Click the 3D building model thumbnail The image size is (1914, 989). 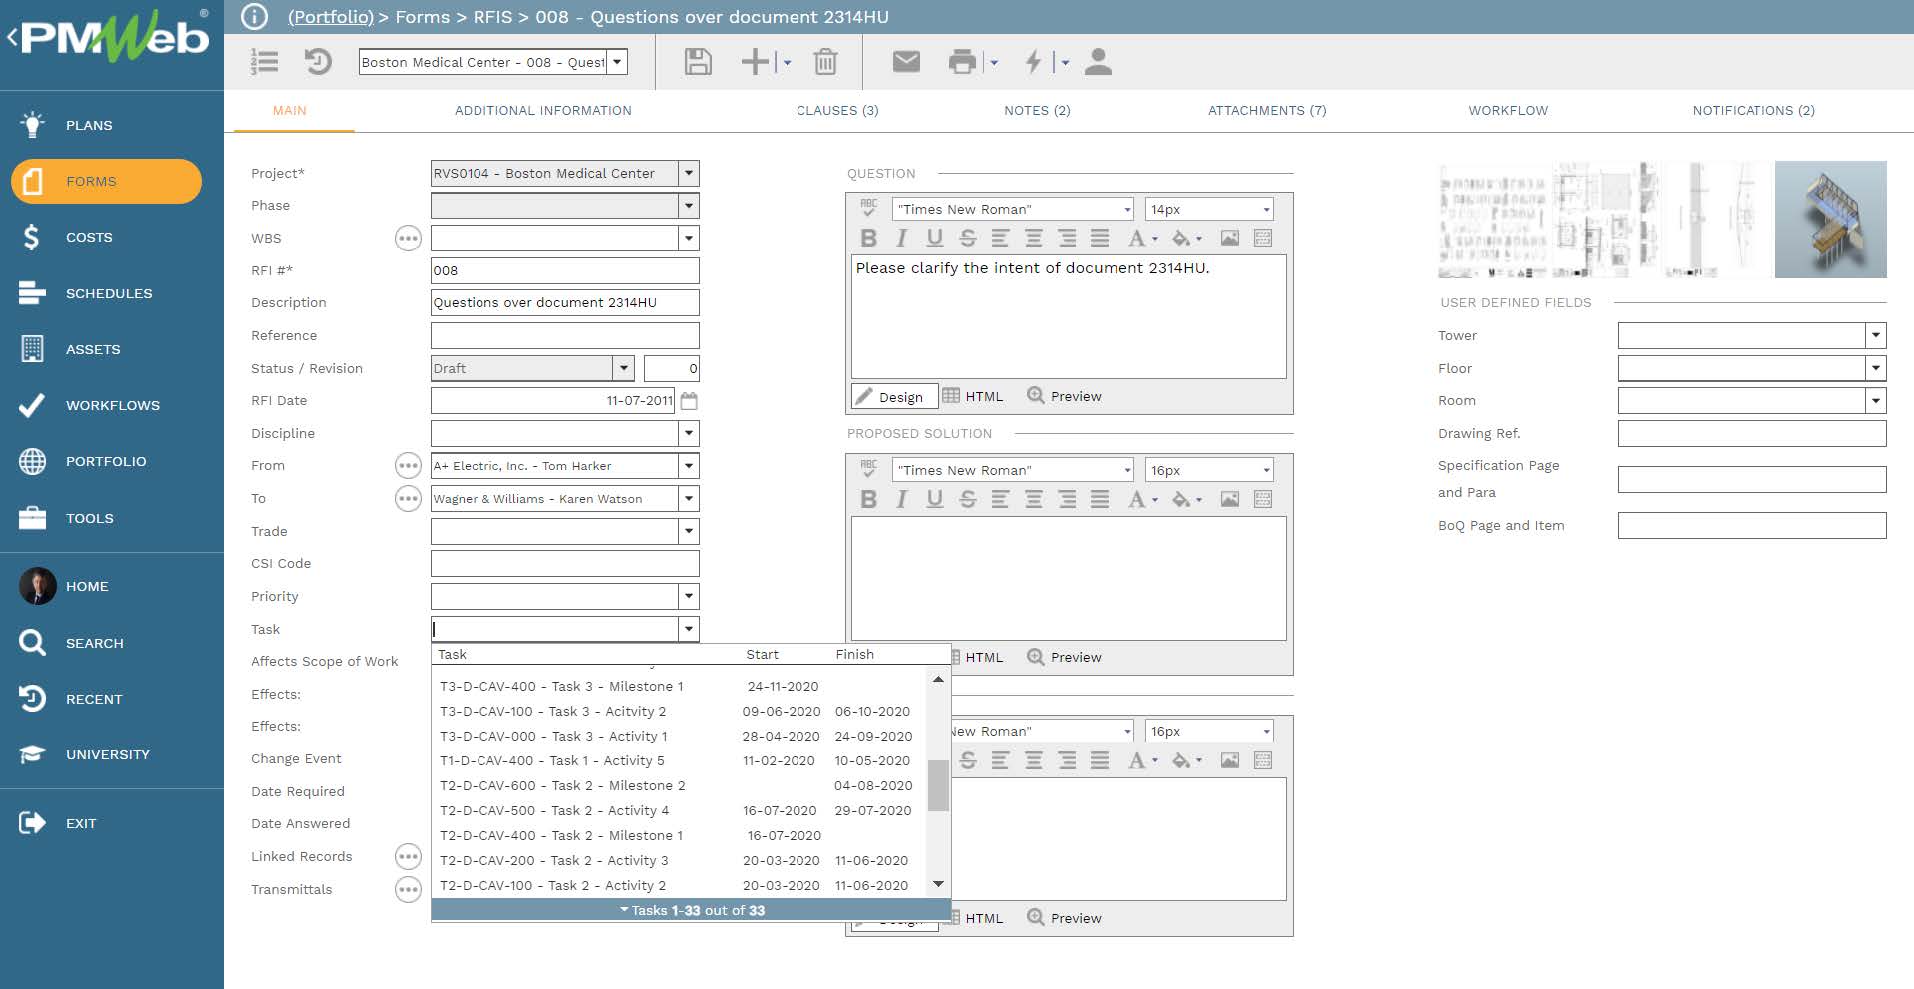pos(1830,219)
